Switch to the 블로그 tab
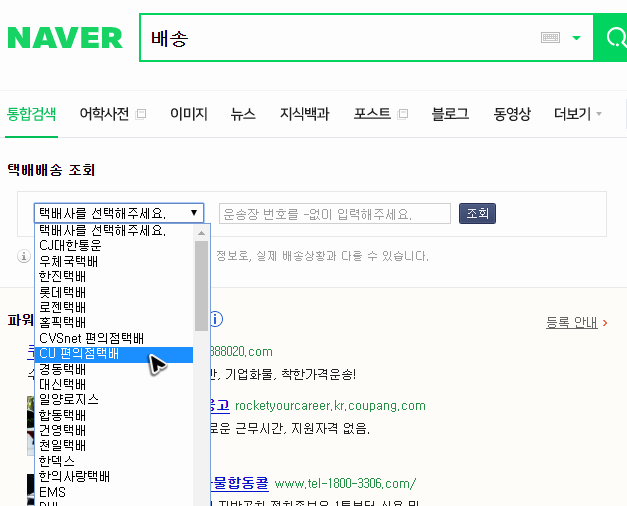The image size is (627, 506). 450,114
